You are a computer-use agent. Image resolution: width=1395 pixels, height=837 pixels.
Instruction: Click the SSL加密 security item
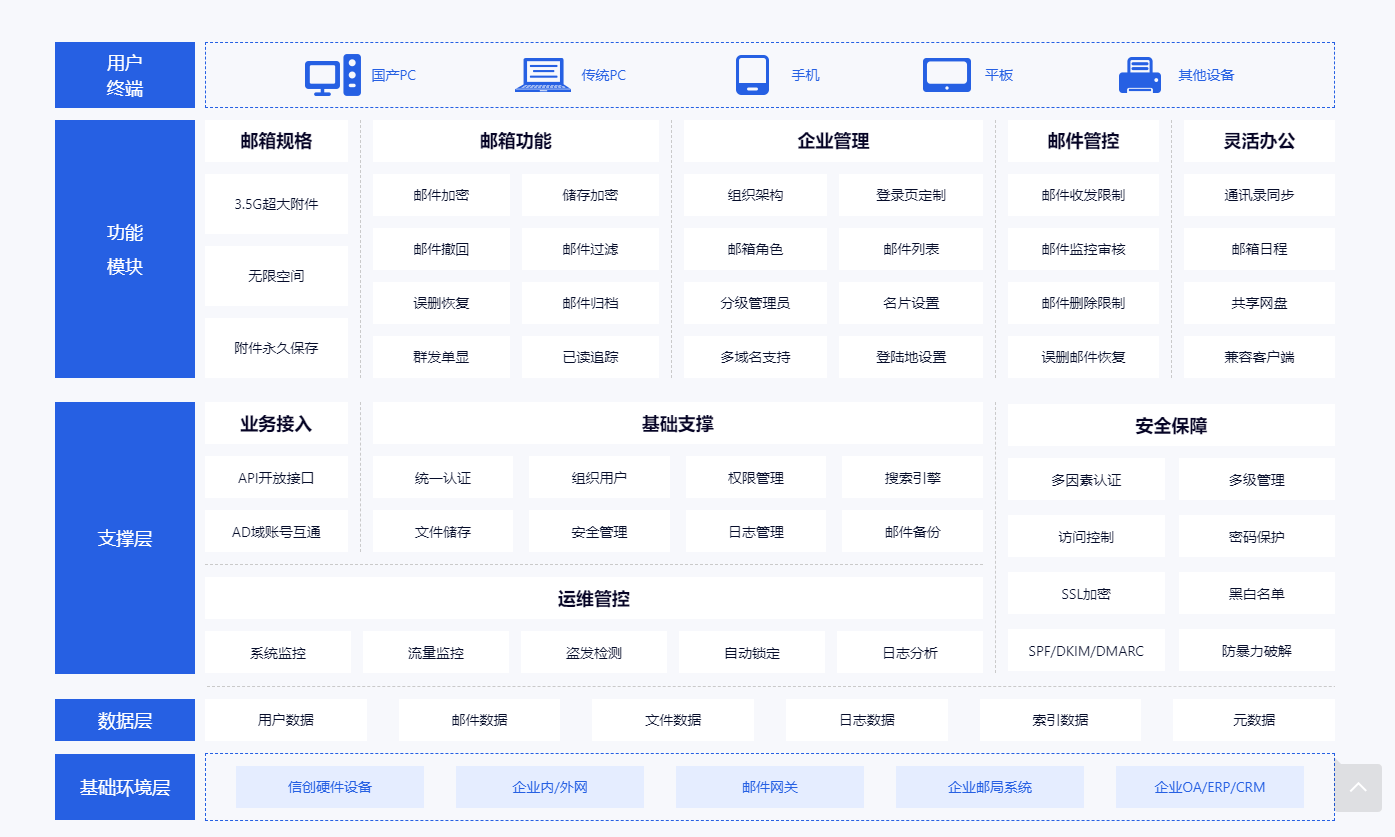coord(1085,593)
